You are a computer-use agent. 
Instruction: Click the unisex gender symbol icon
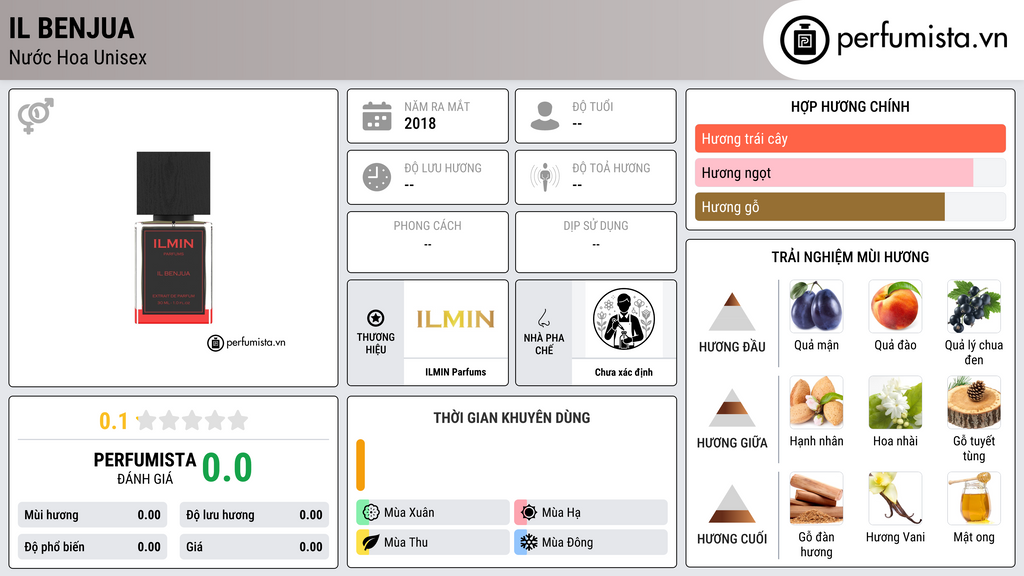click(36, 116)
